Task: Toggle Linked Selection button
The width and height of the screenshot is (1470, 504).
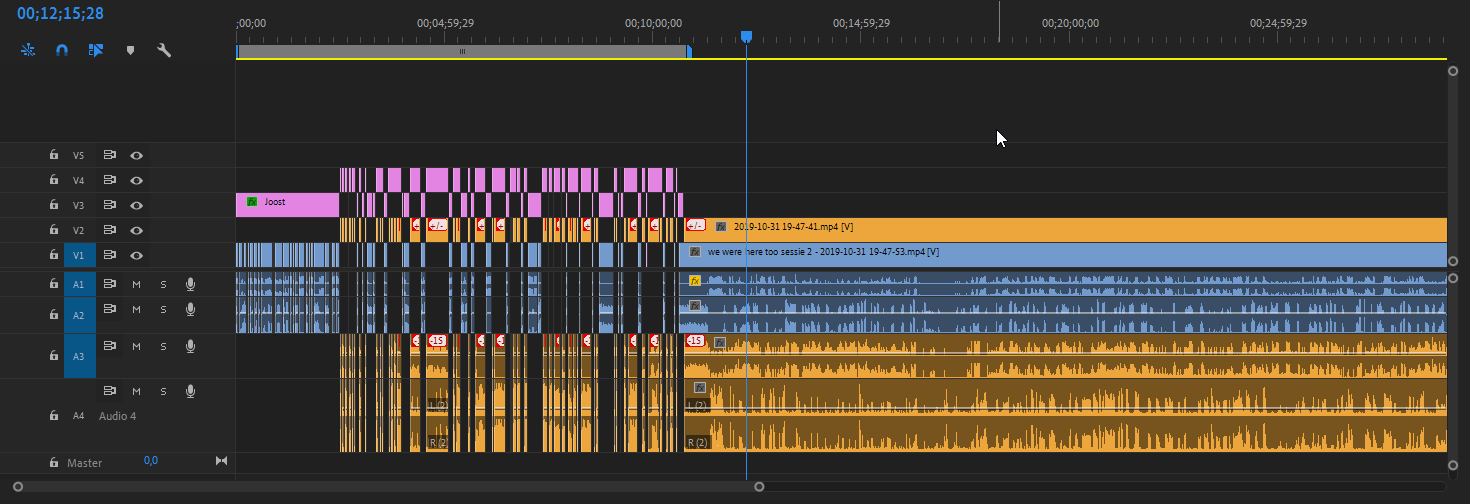Action: click(96, 49)
